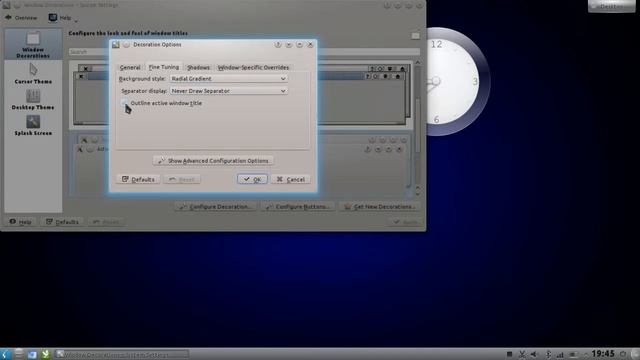Click the Window Decorations taskbar entry
Image resolution: width=640 pixels, height=360 pixels.
coord(122,354)
